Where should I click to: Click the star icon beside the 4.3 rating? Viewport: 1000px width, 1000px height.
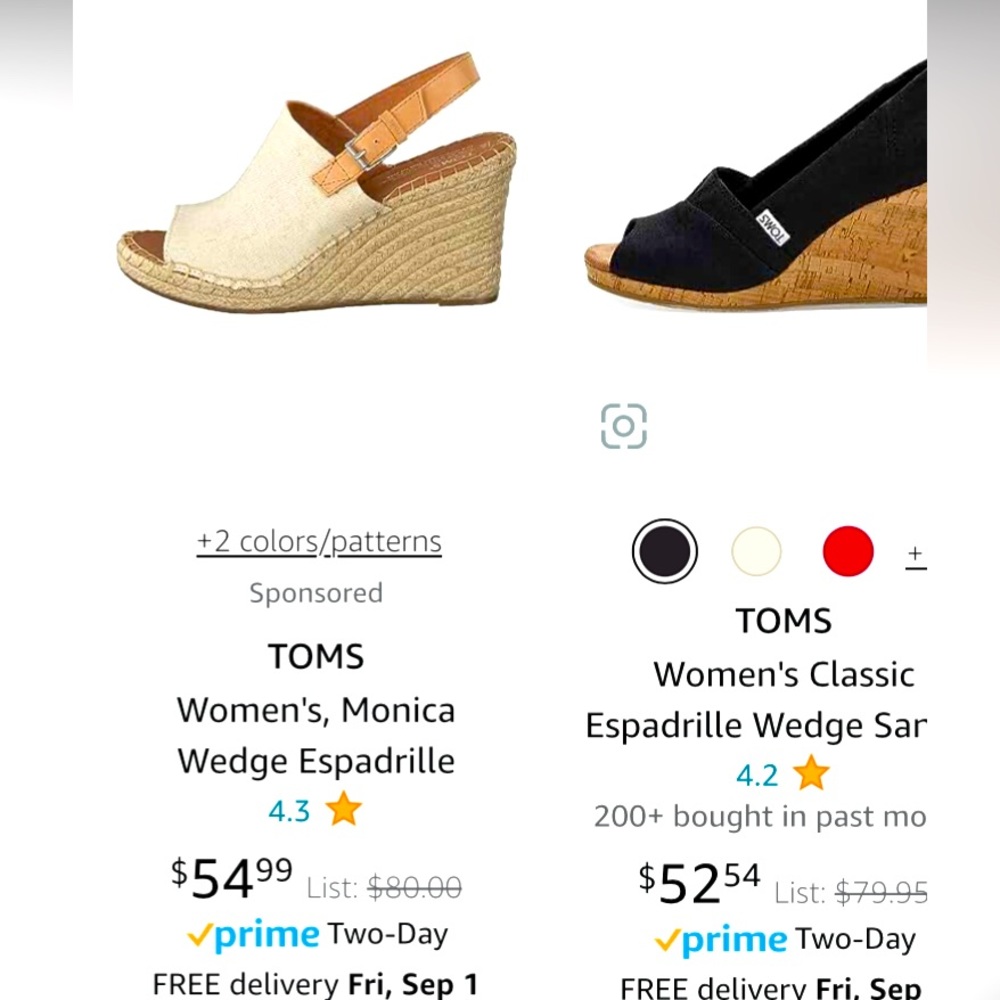pos(342,811)
